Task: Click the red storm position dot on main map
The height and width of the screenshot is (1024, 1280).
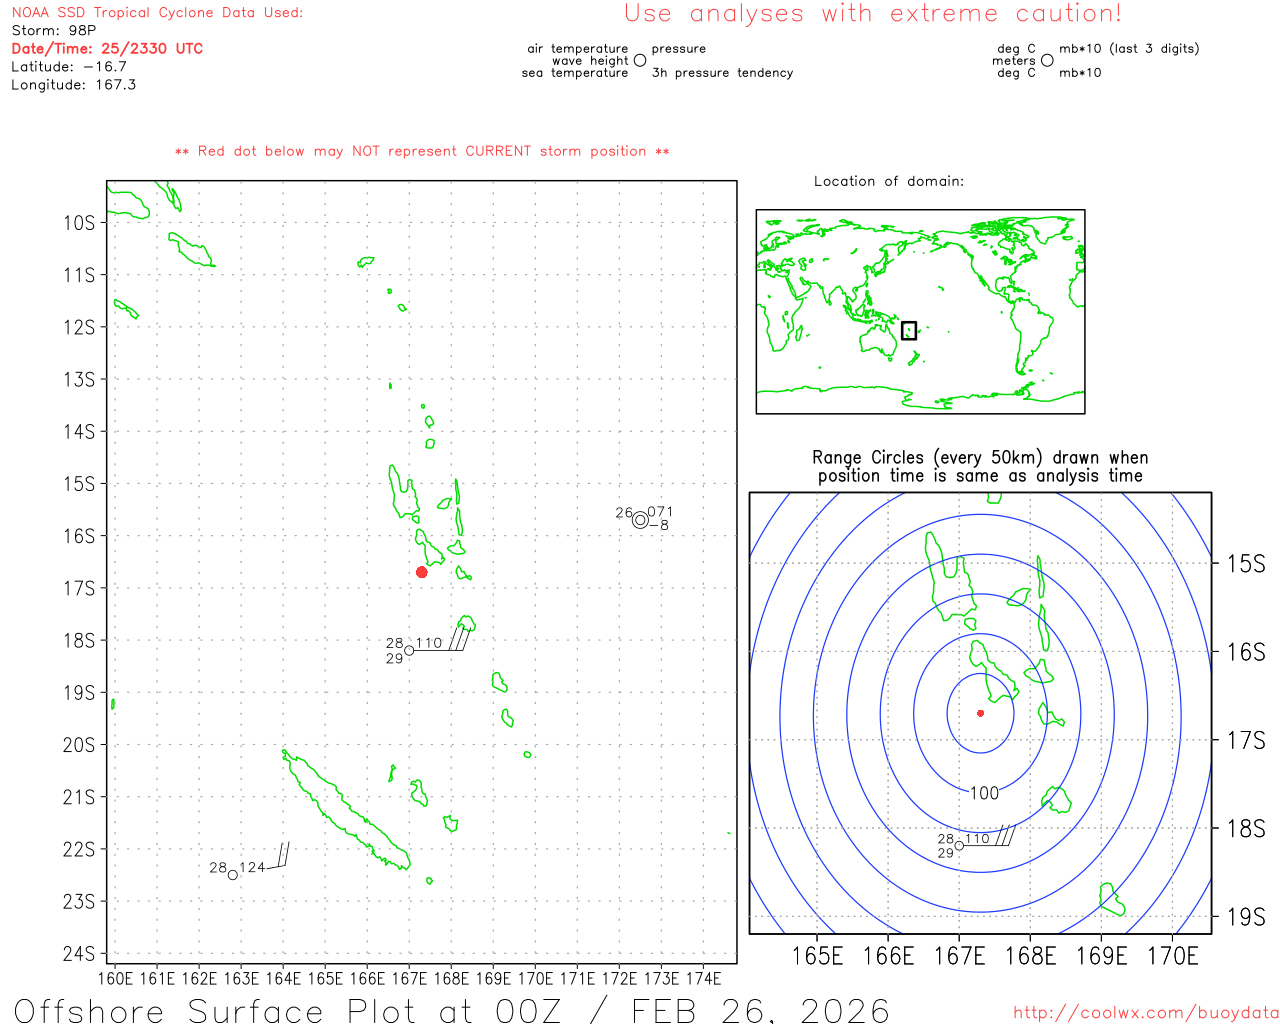Action: [x=422, y=572]
